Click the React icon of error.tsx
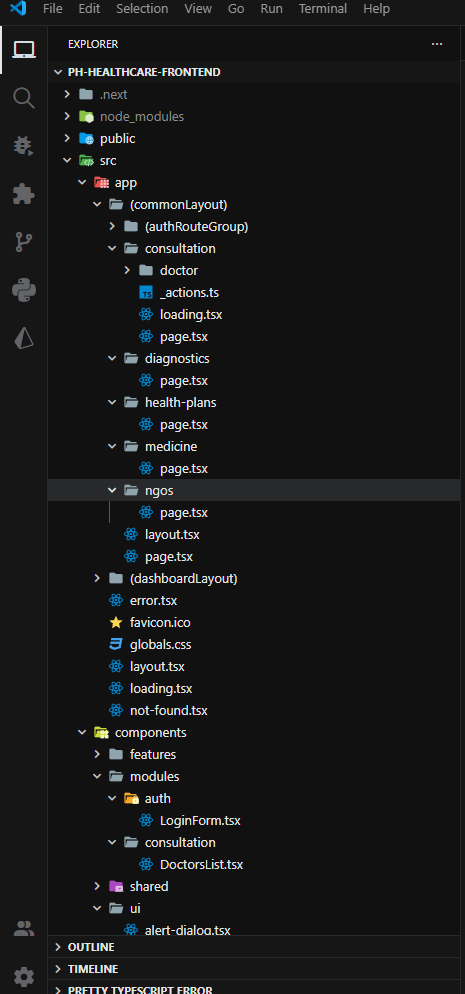 click(115, 600)
